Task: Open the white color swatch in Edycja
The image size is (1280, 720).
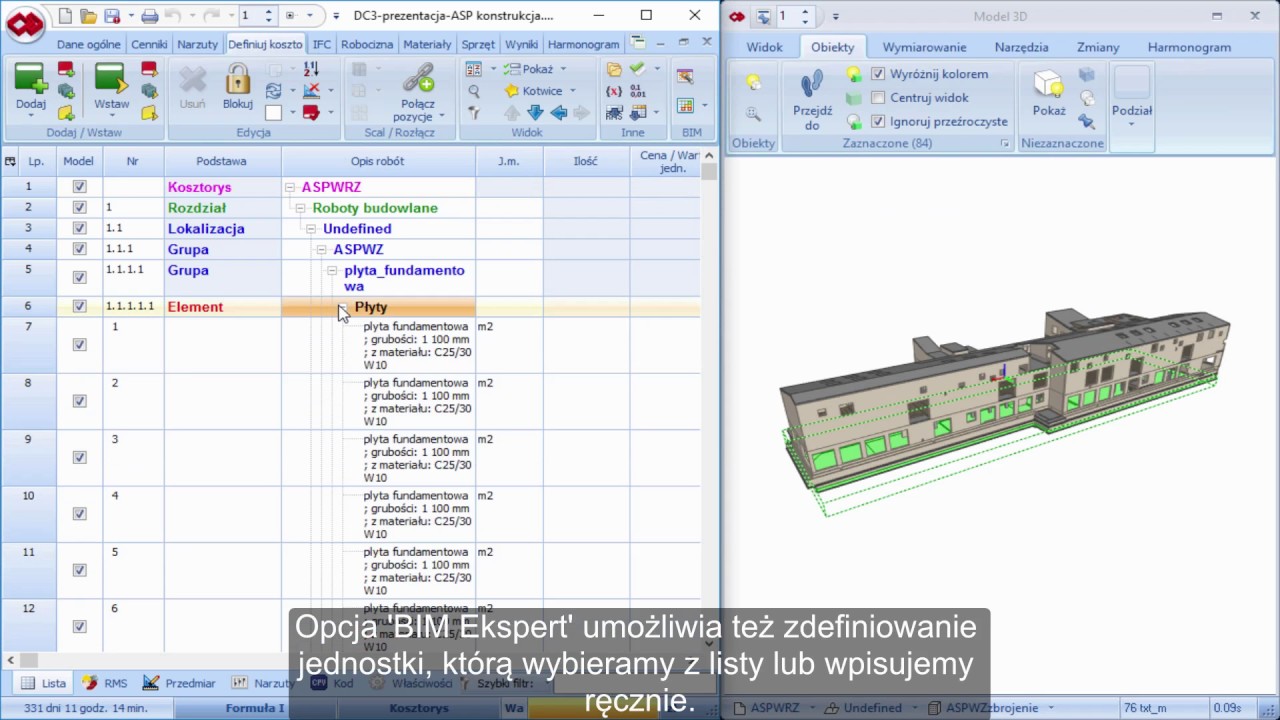Action: pyautogui.click(x=273, y=113)
